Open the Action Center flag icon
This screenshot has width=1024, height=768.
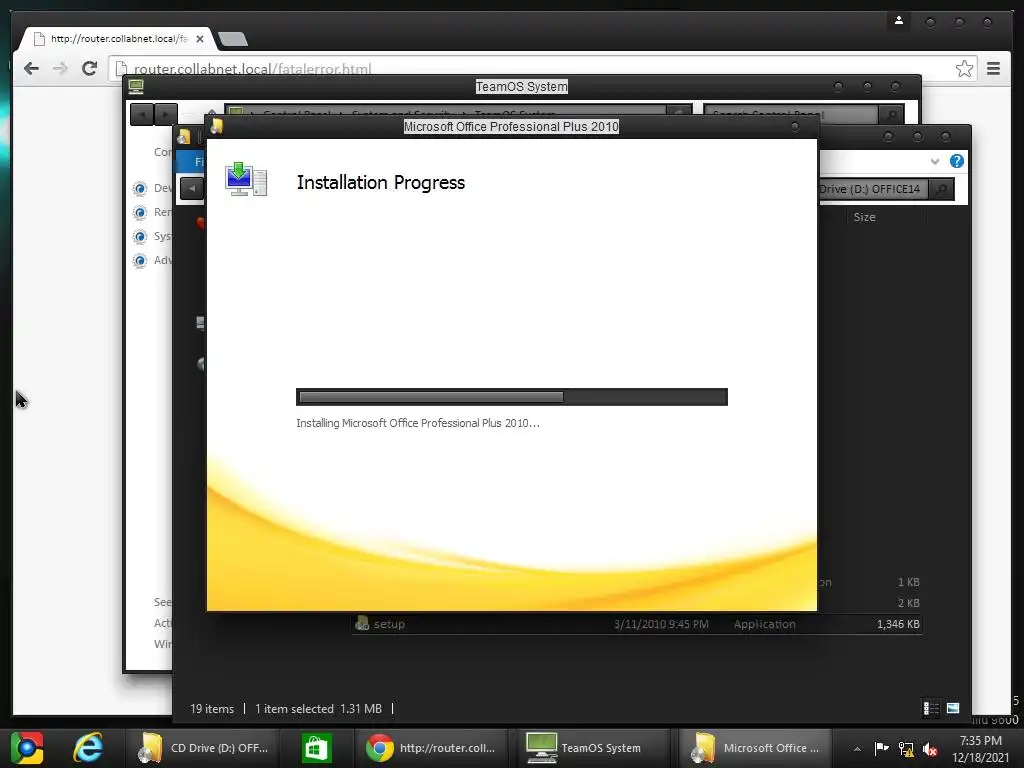tap(881, 748)
